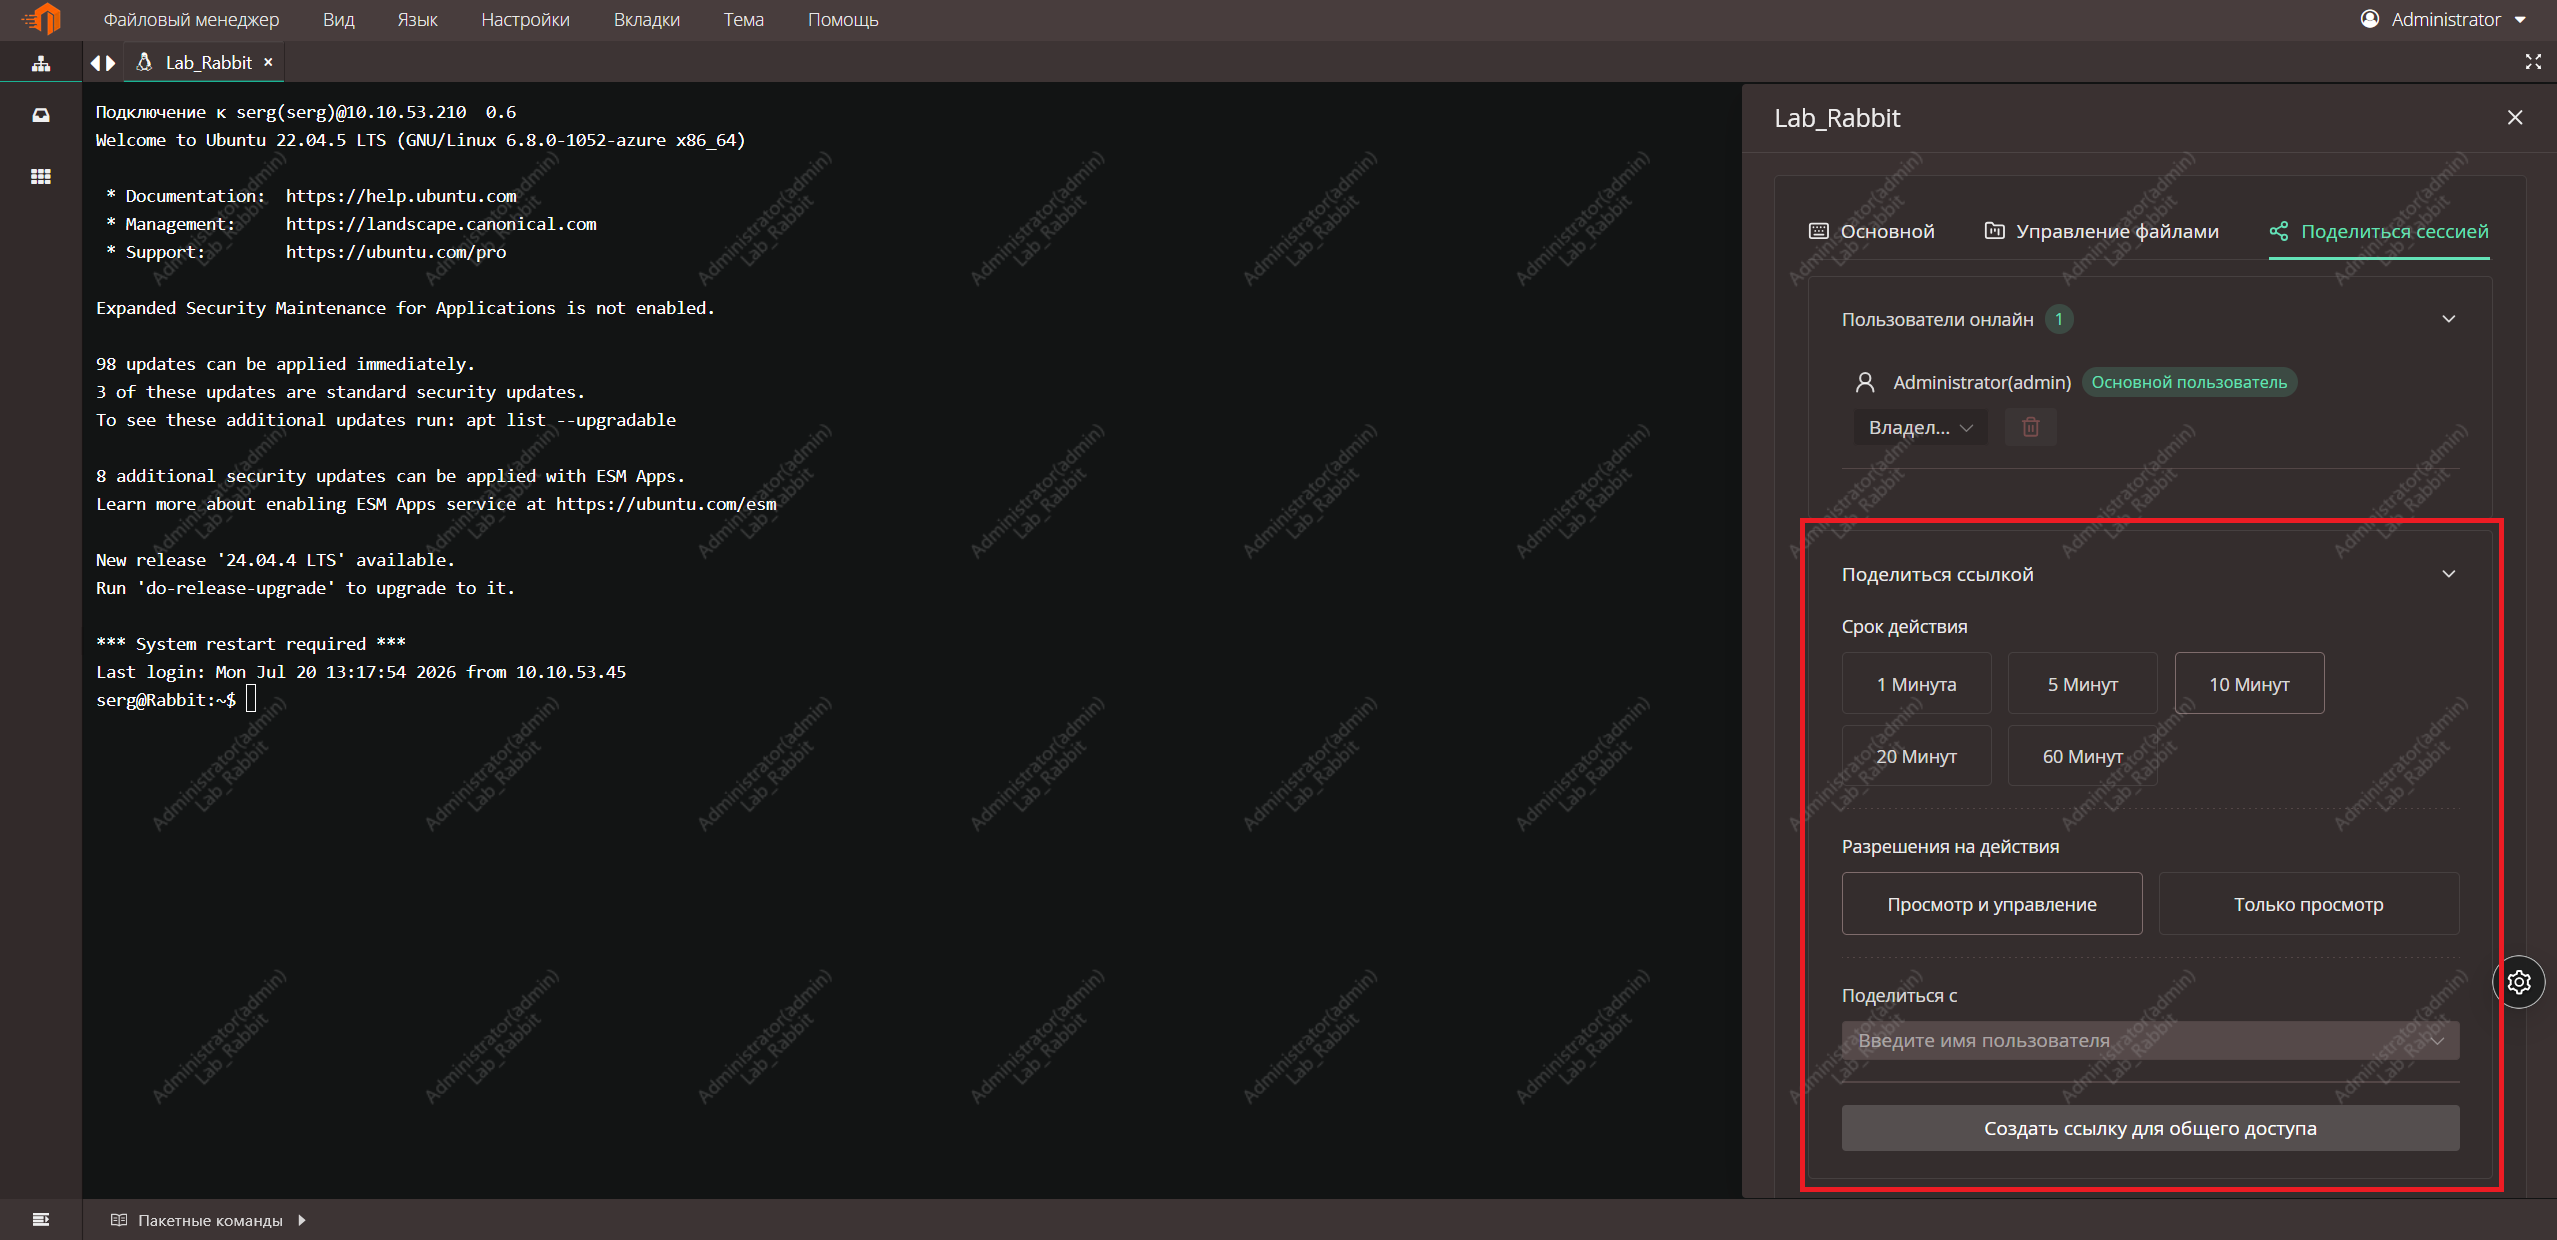Open the Тема menu

(743, 20)
